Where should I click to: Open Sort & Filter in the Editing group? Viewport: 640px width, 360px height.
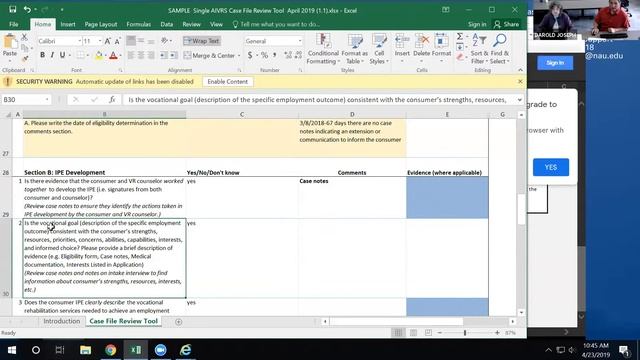tap(479, 49)
